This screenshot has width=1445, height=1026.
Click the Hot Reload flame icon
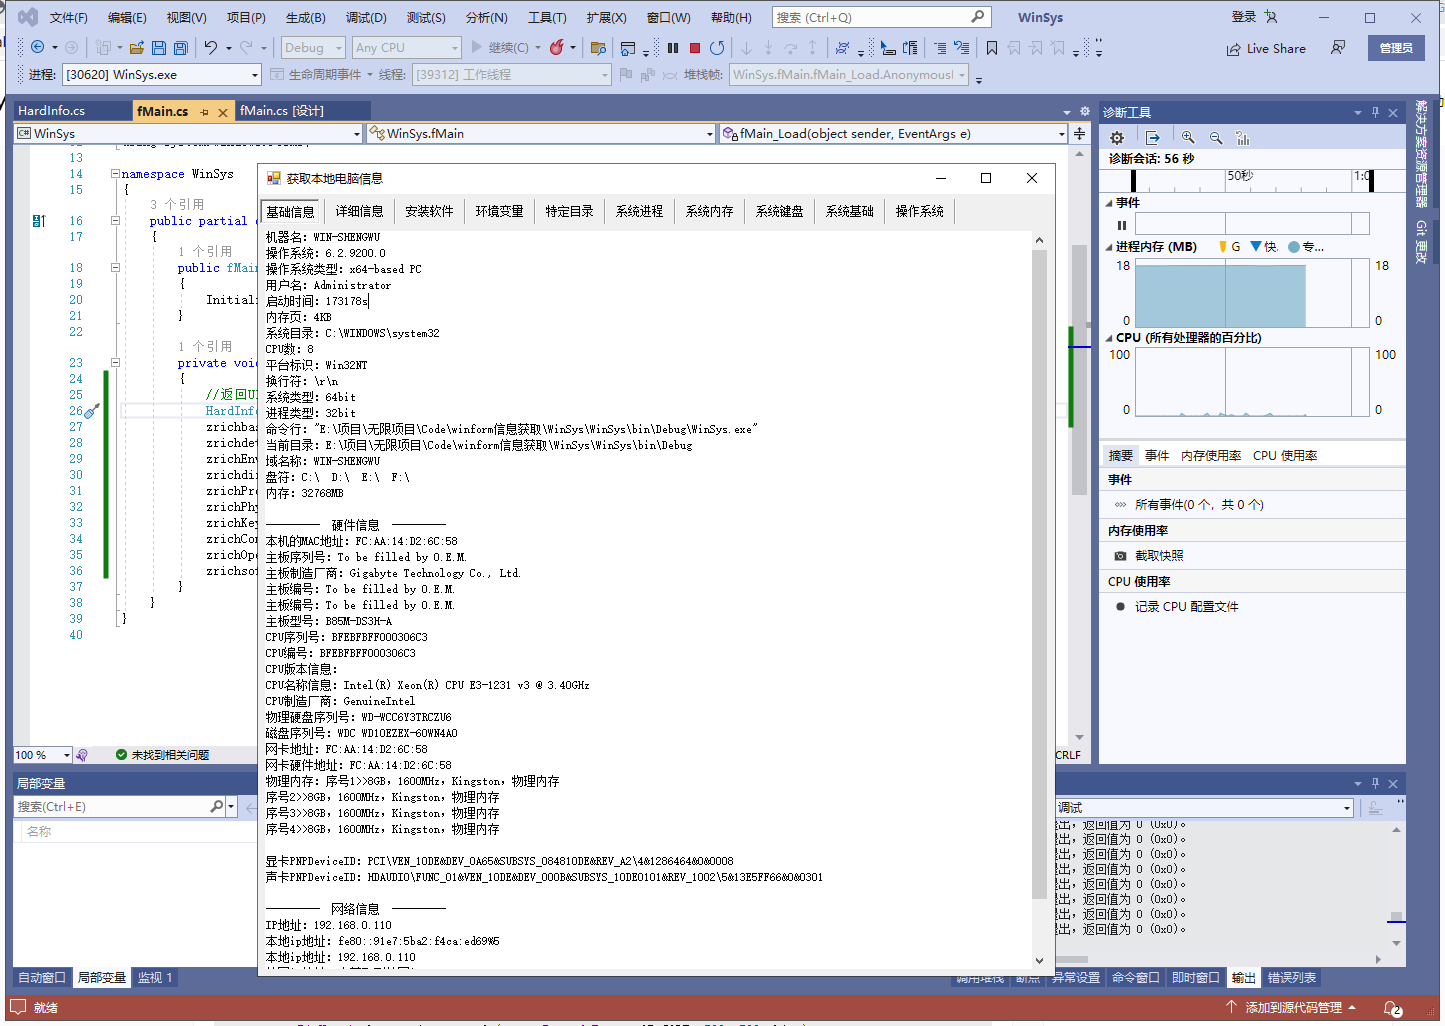[557, 48]
